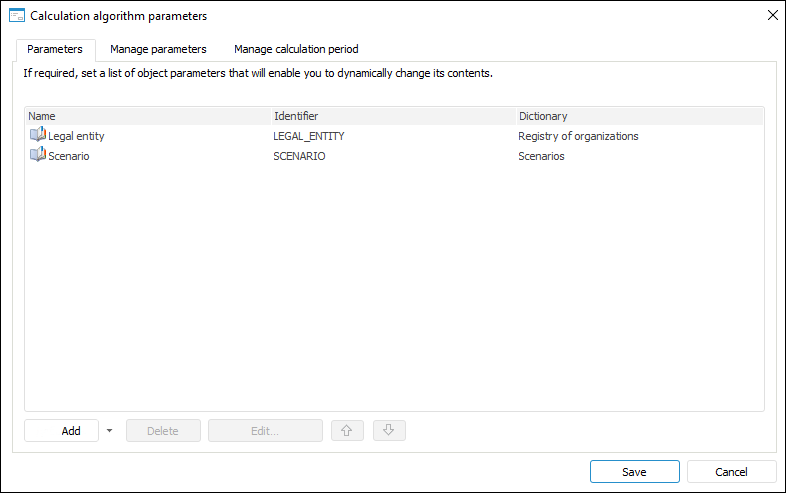
Task: Open the Manage calculation period tab
Action: (296, 49)
